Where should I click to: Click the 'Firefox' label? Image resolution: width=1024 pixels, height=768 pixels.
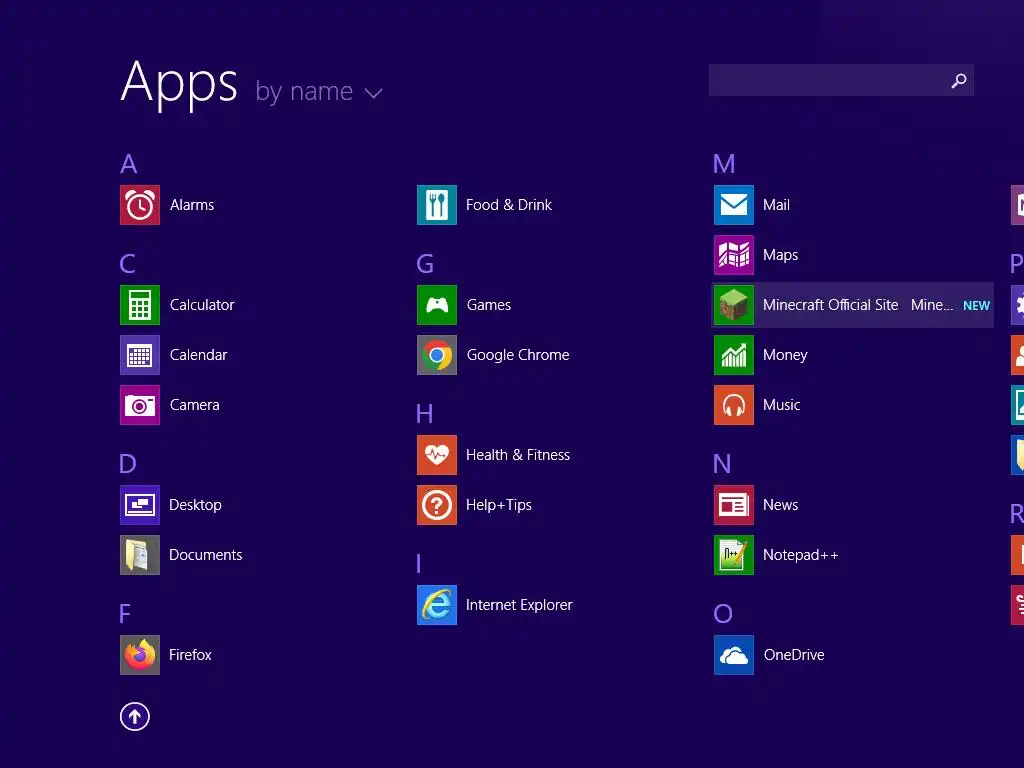(x=190, y=655)
